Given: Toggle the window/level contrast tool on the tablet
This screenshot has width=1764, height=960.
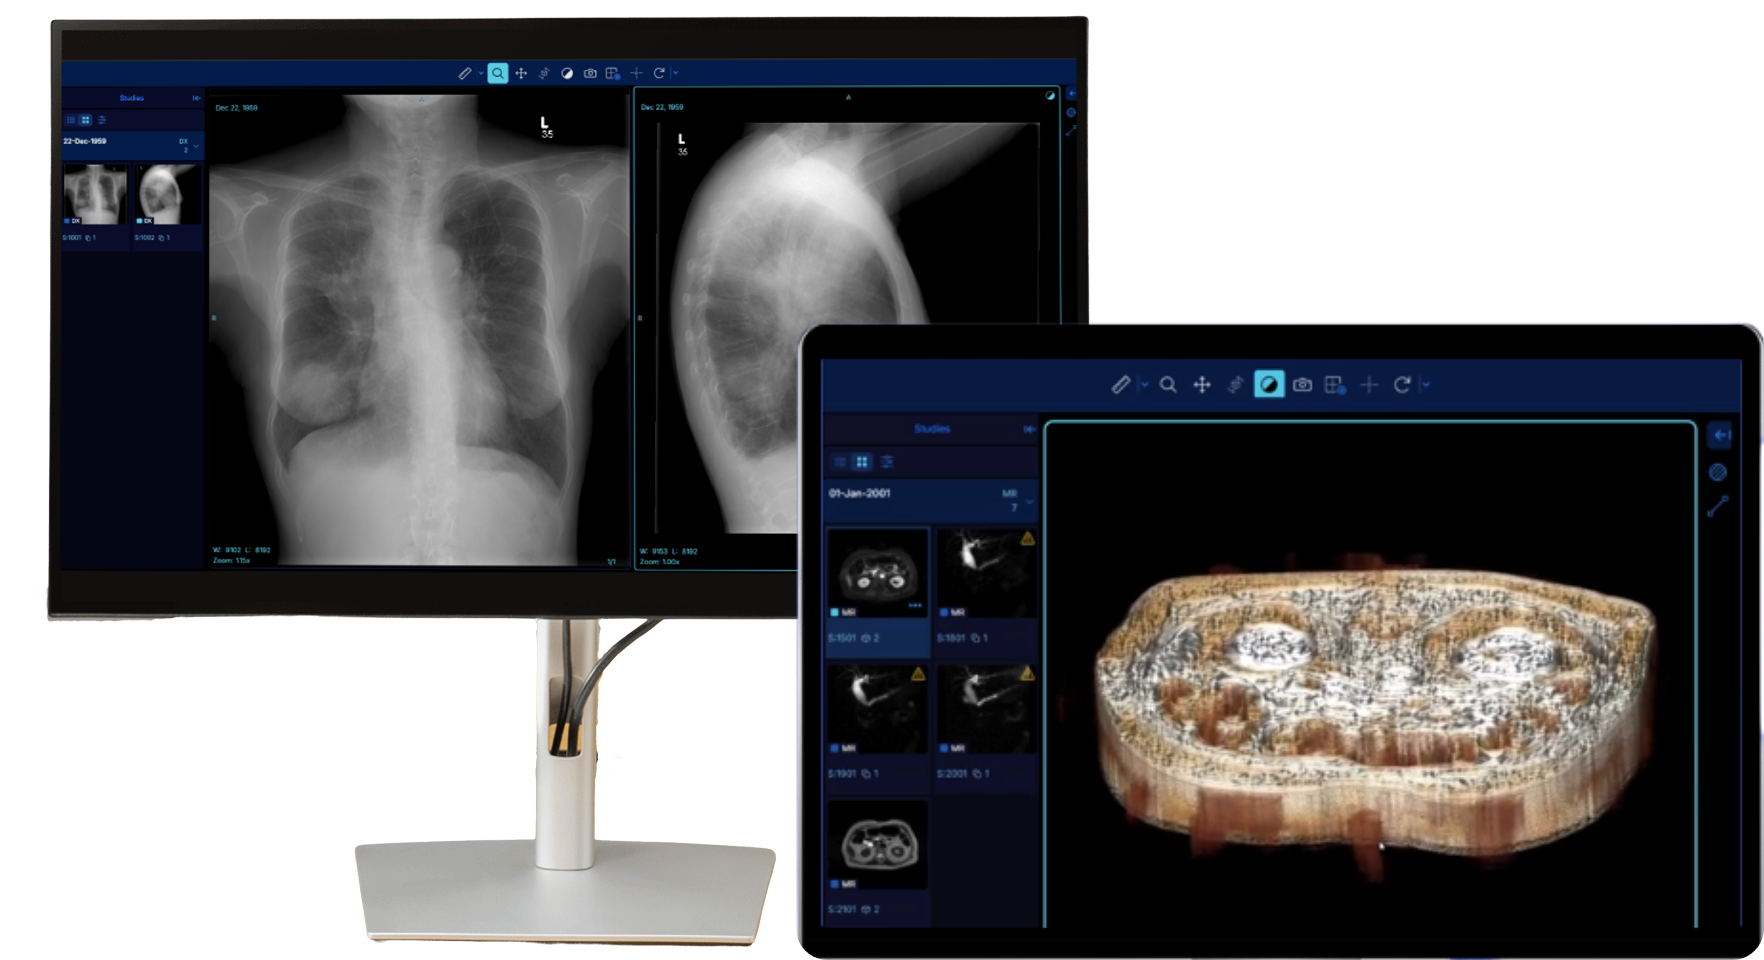Looking at the screenshot, I should click(1269, 385).
